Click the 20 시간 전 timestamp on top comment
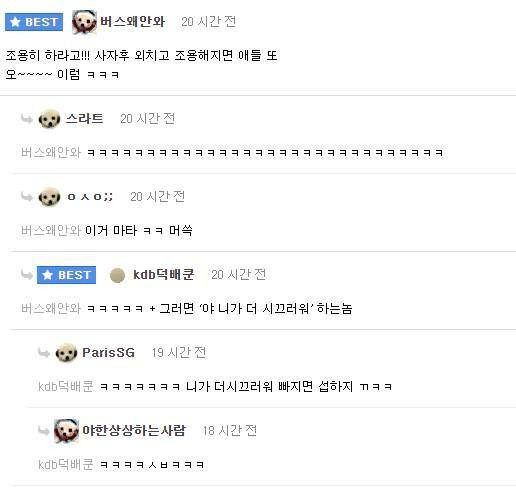Screen dimensions: 516x488 click(x=209, y=22)
